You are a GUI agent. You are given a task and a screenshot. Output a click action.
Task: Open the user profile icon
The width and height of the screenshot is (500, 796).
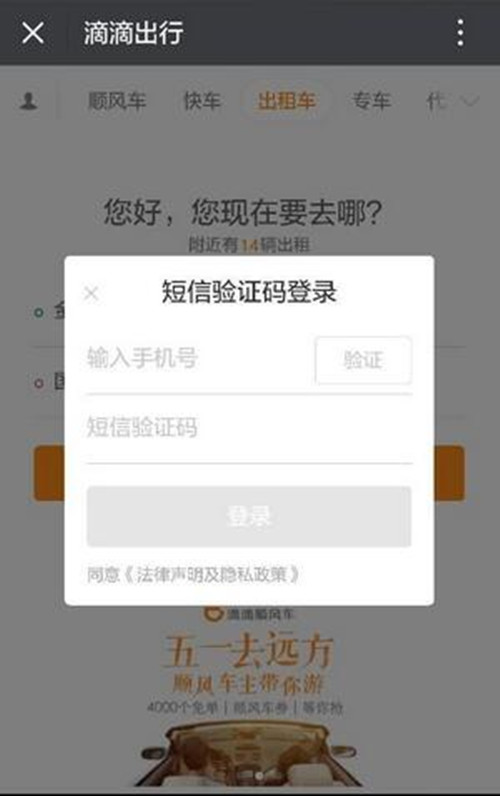[x=28, y=101]
